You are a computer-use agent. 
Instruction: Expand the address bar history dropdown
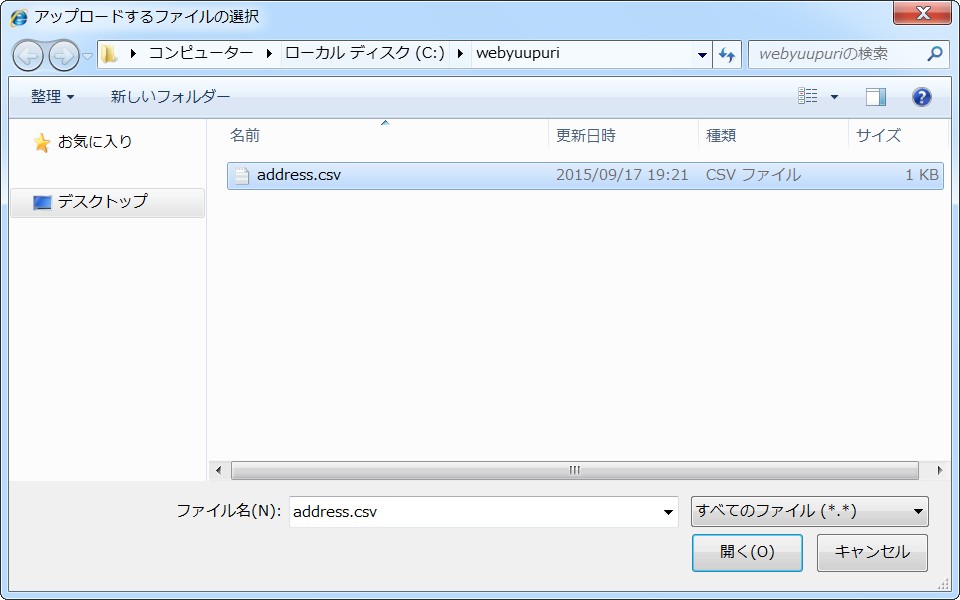point(702,55)
